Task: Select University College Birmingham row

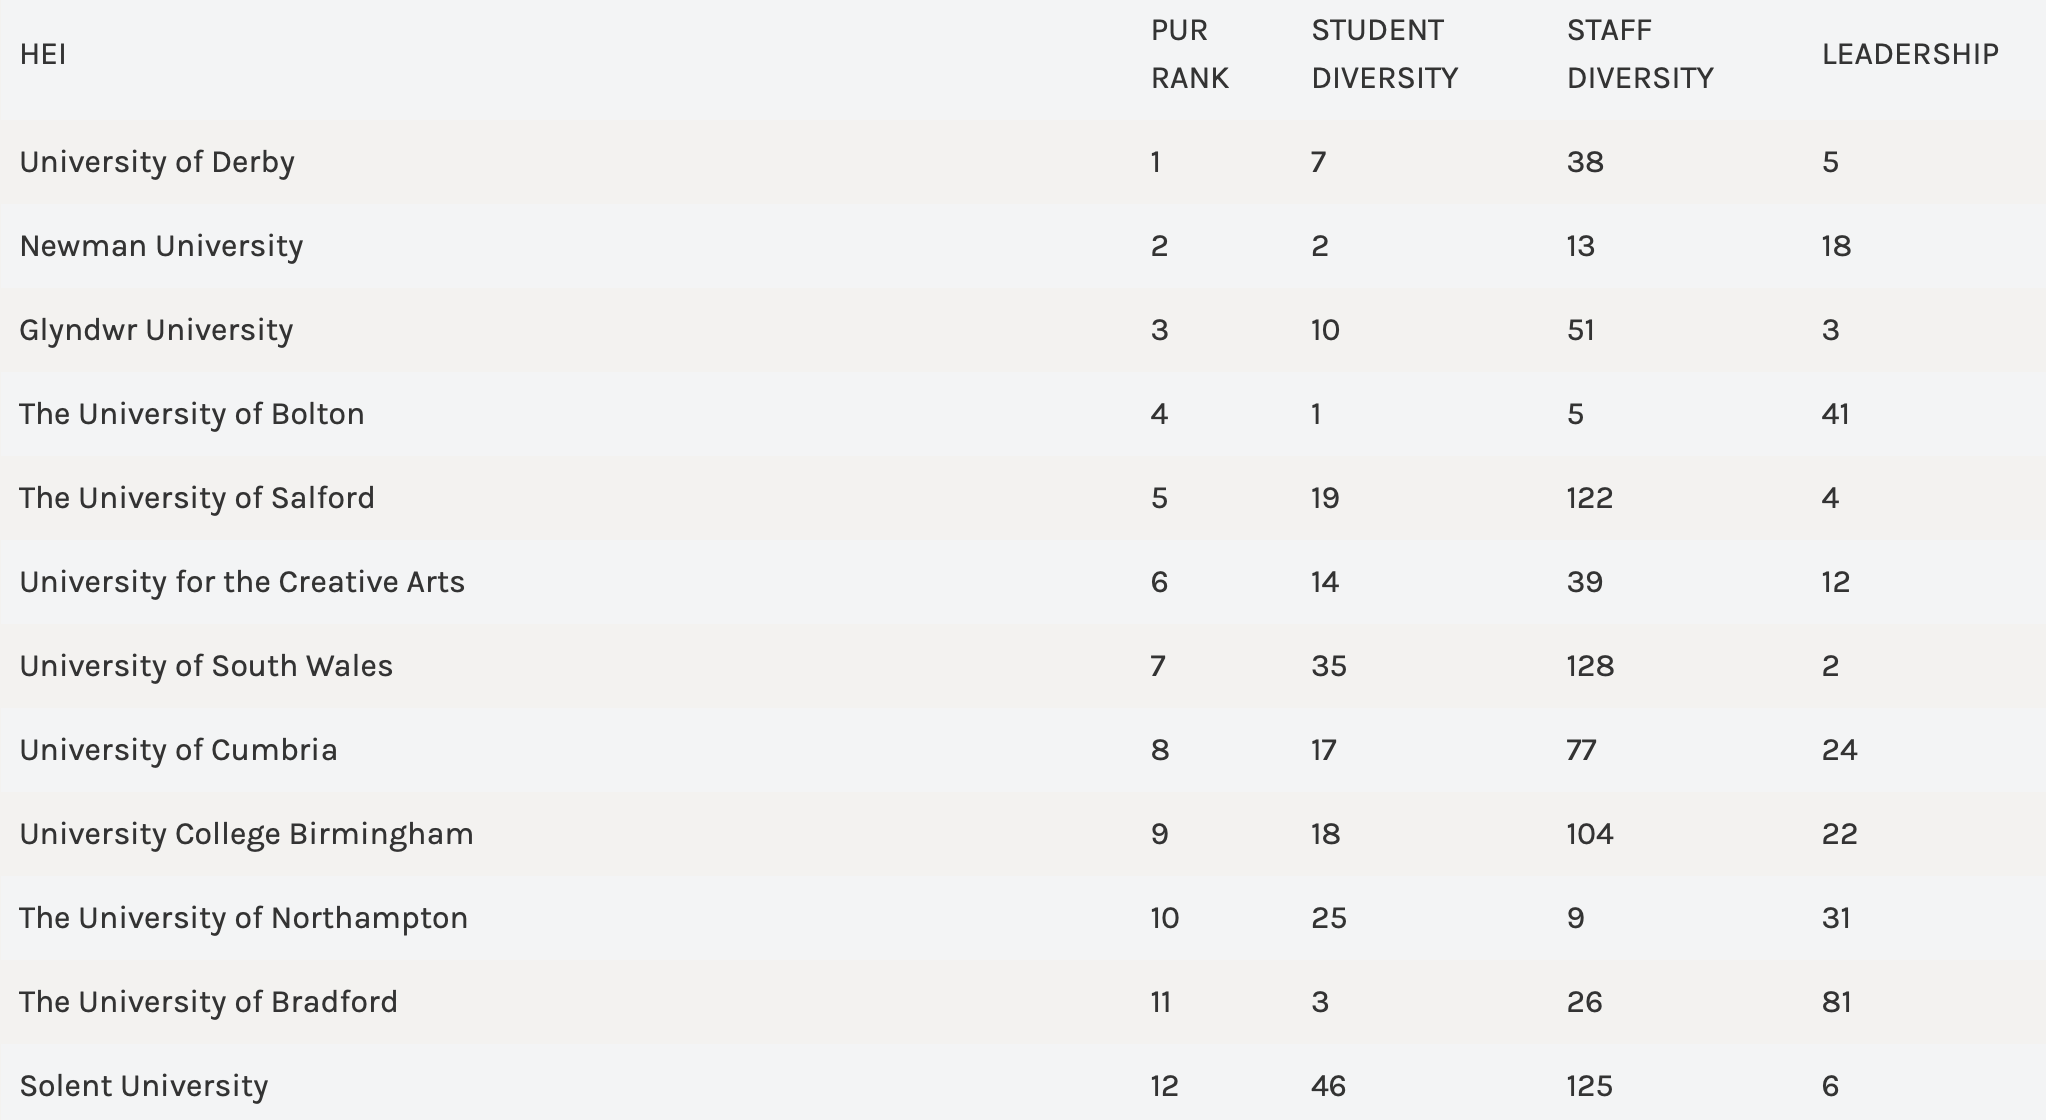Action: [x=246, y=834]
